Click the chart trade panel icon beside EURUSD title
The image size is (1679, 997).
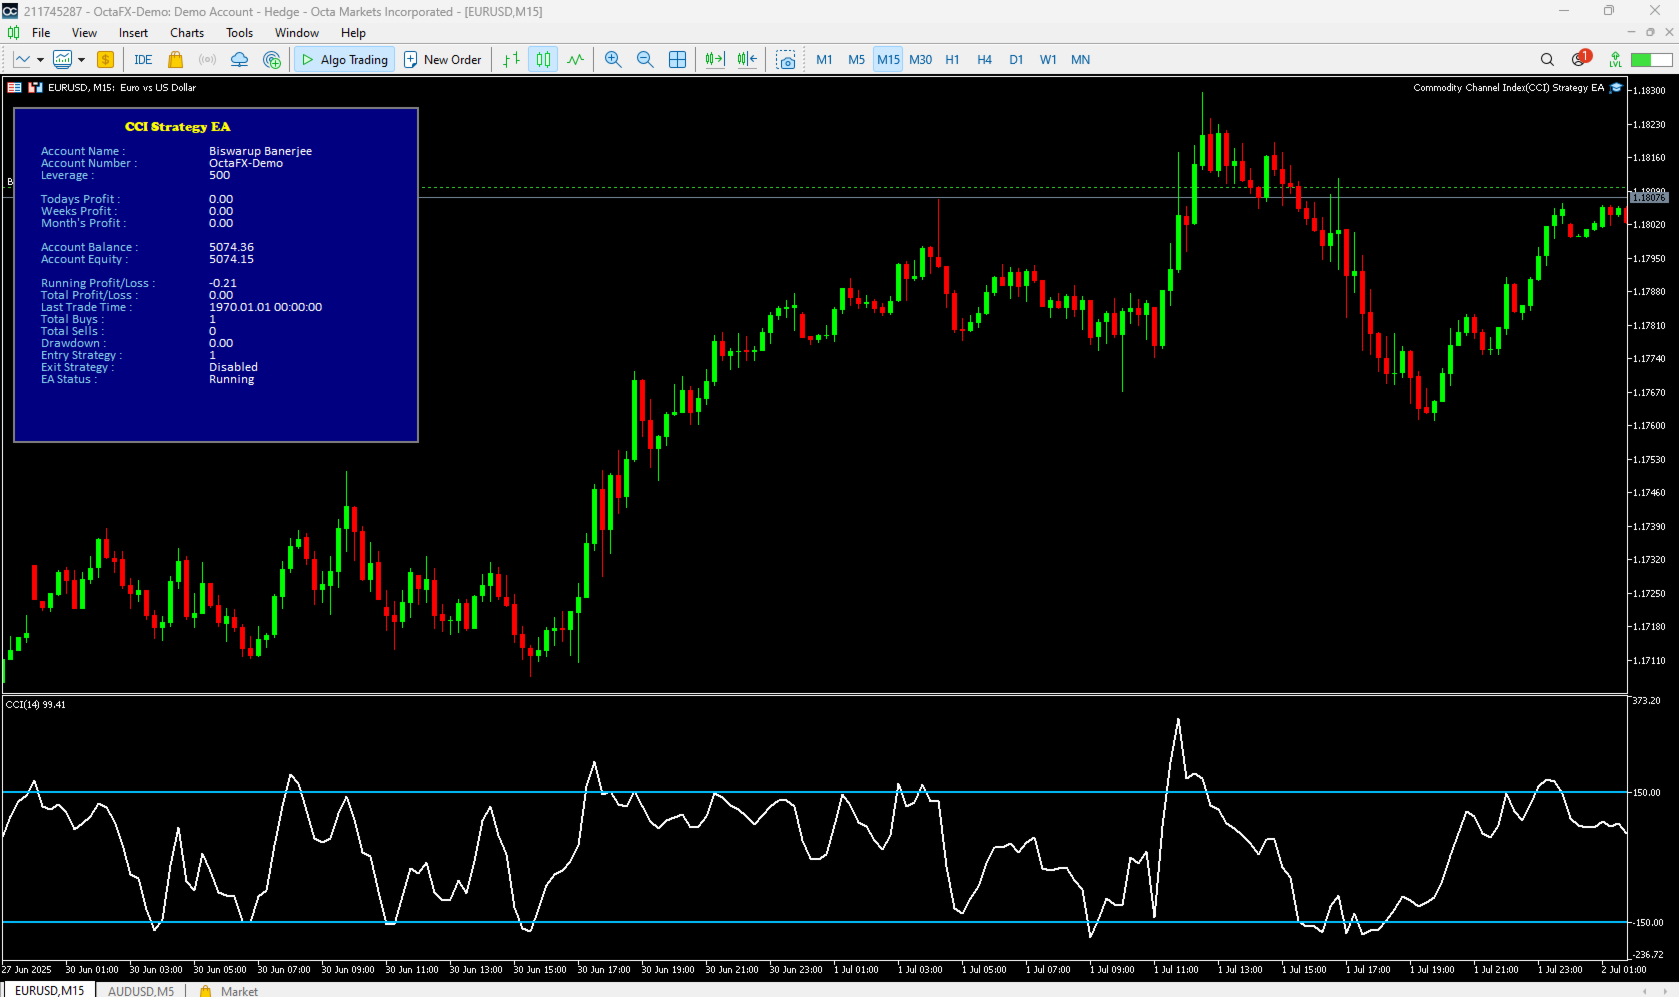pos(35,87)
